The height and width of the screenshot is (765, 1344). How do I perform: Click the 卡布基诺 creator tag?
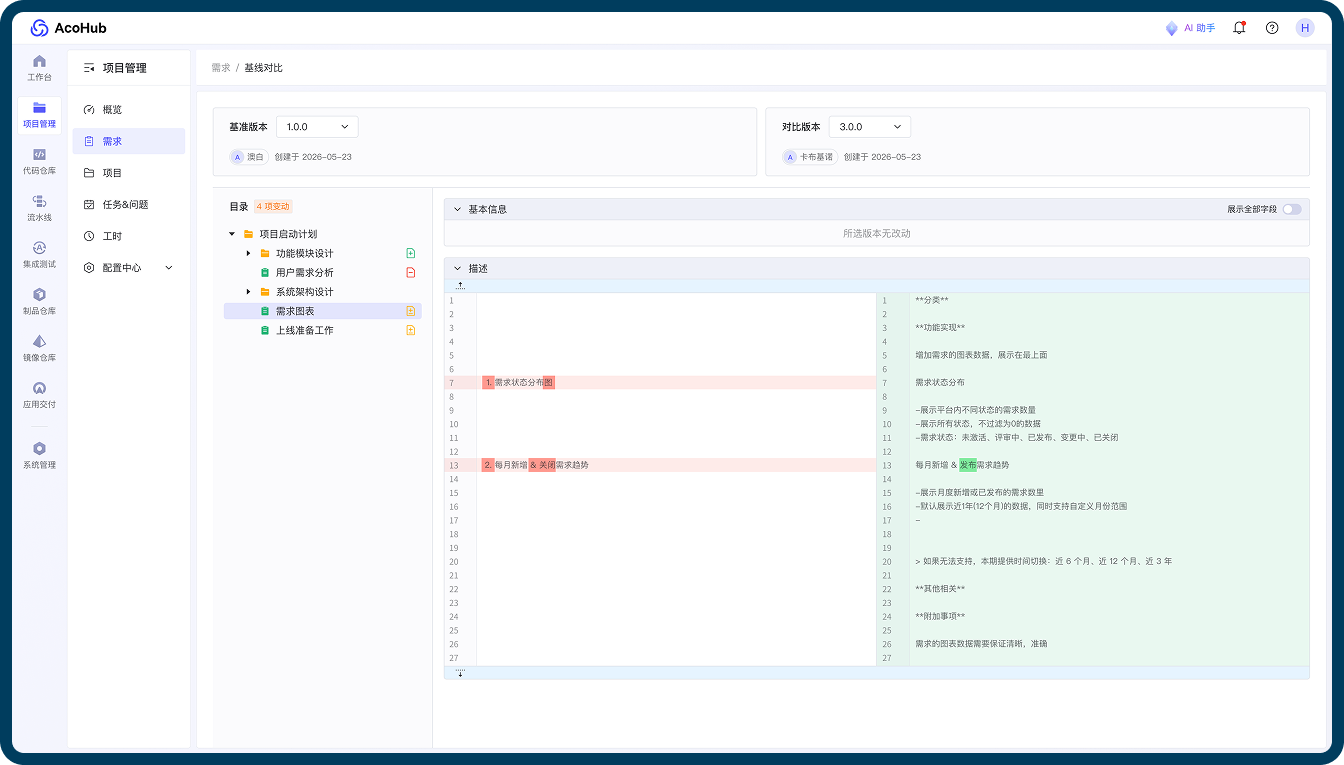(x=810, y=157)
